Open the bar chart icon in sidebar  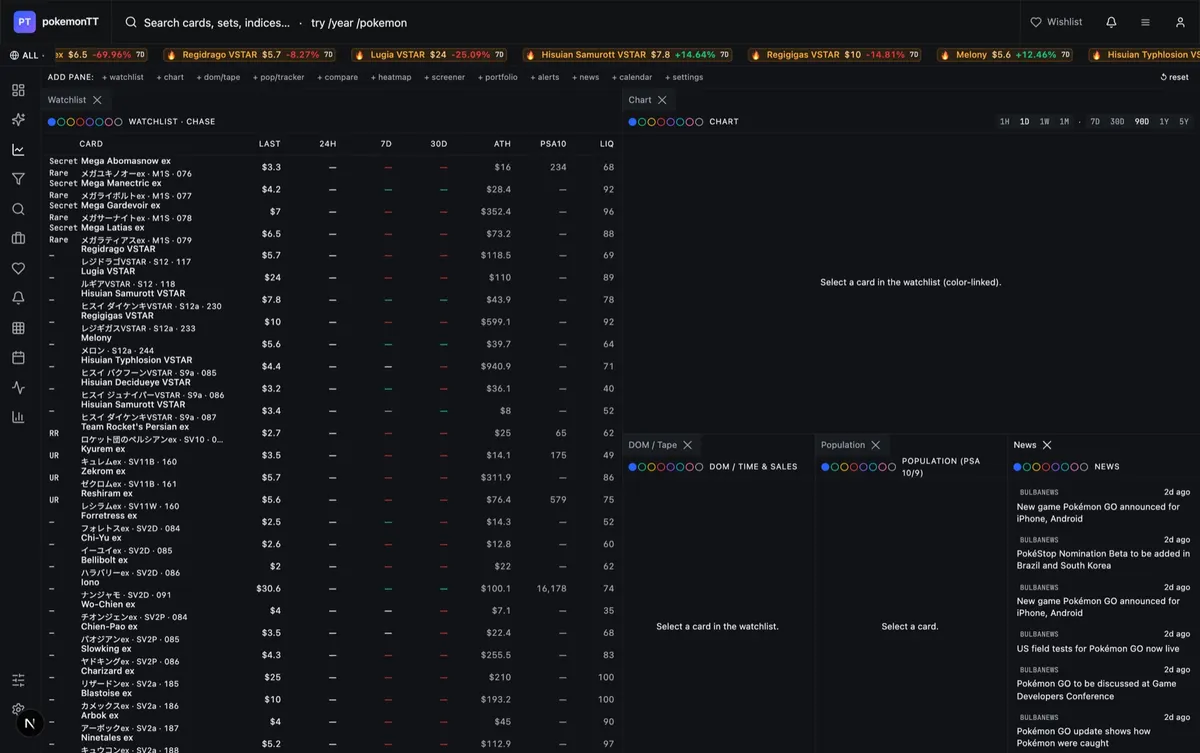pos(18,417)
